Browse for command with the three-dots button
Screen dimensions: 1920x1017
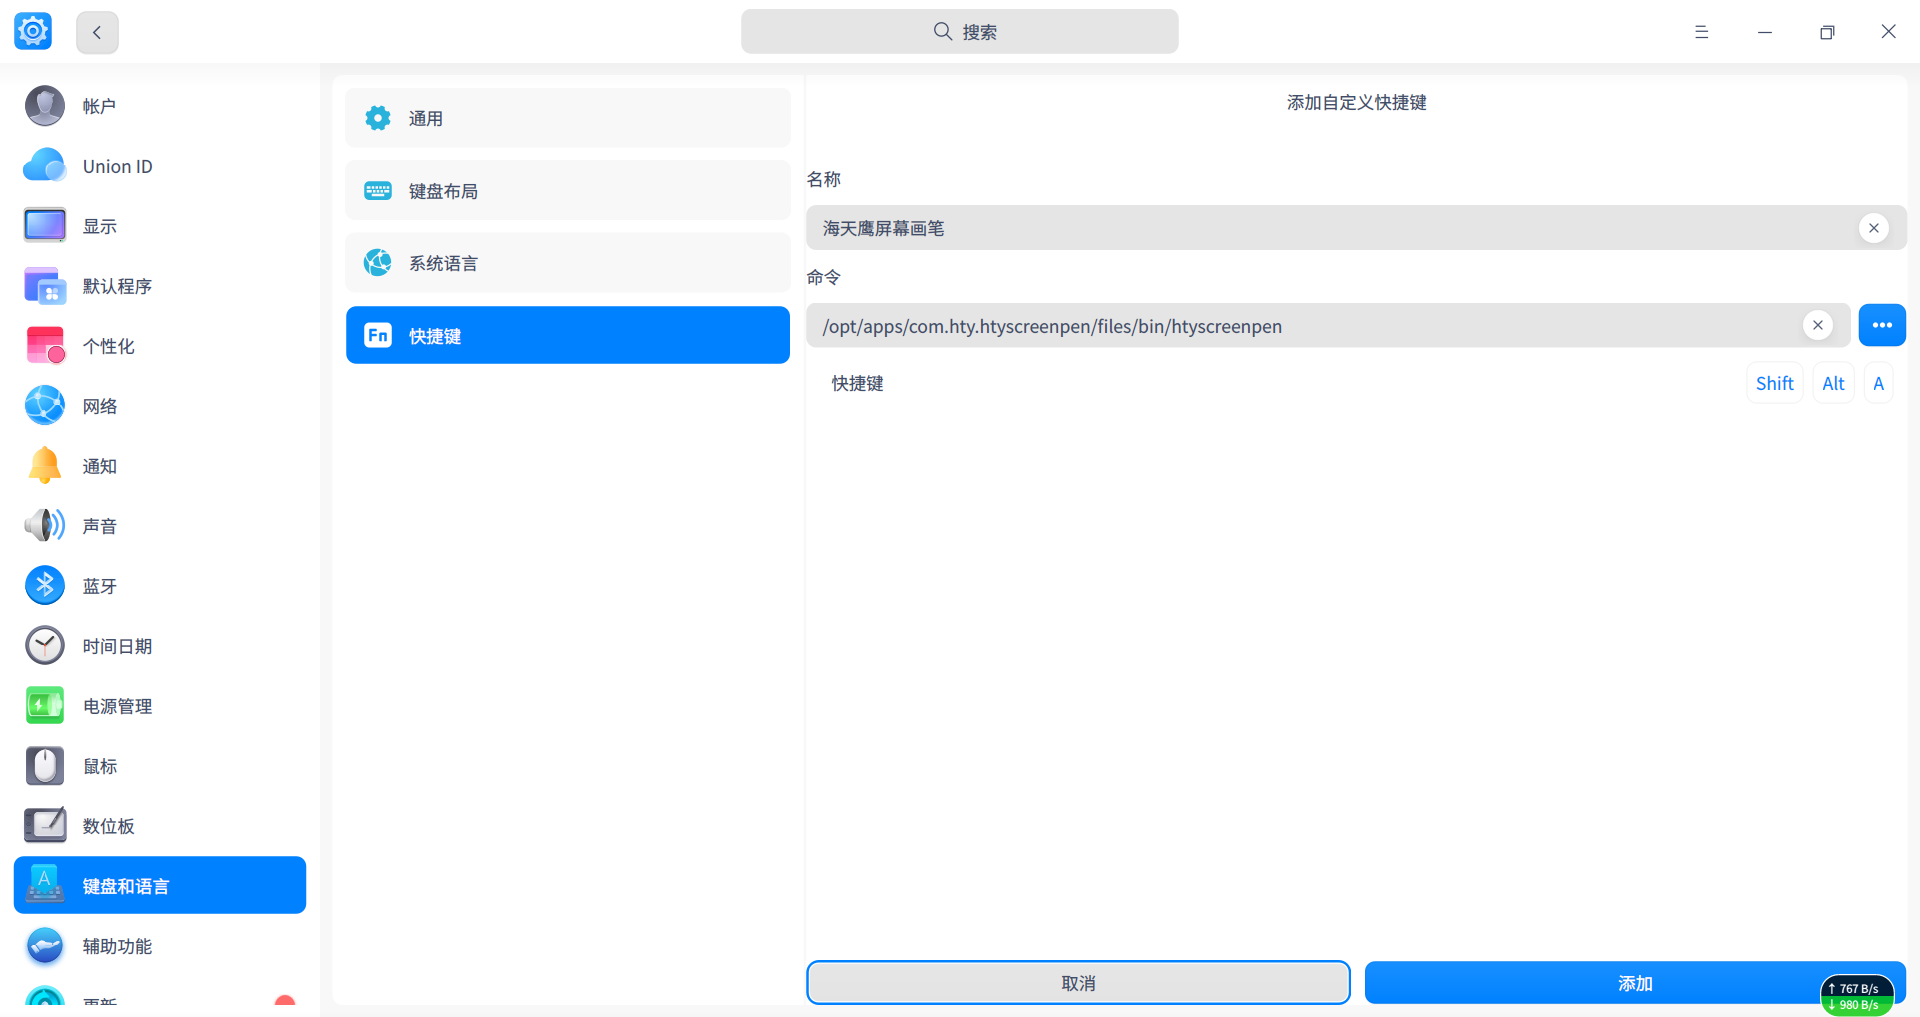1882,325
